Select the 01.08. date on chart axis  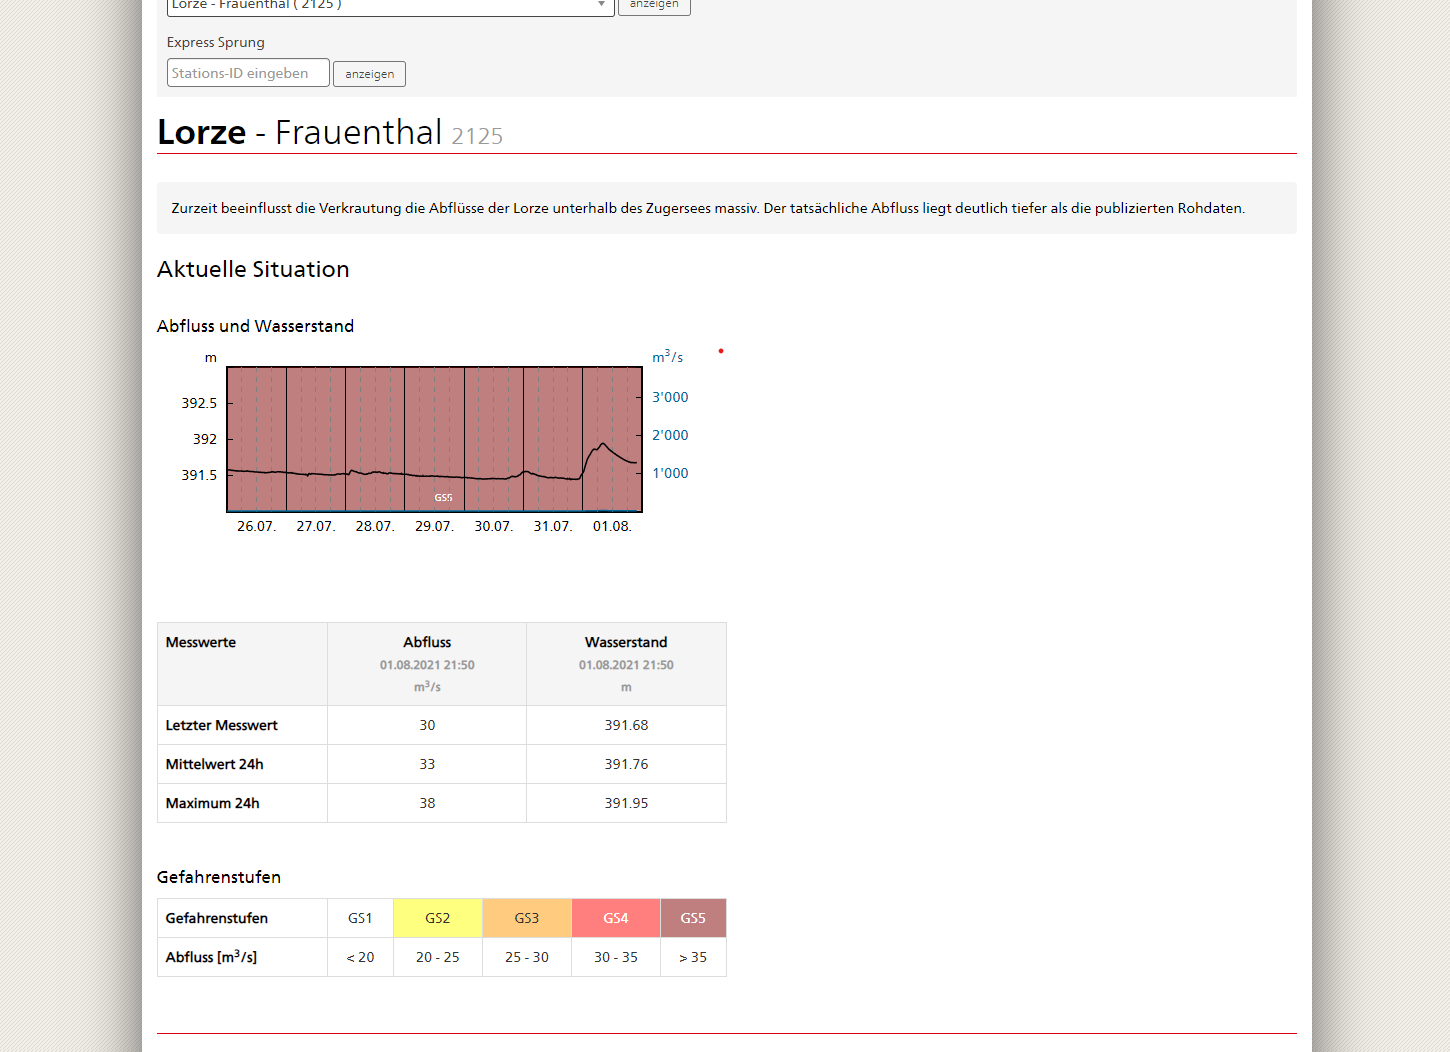(612, 526)
